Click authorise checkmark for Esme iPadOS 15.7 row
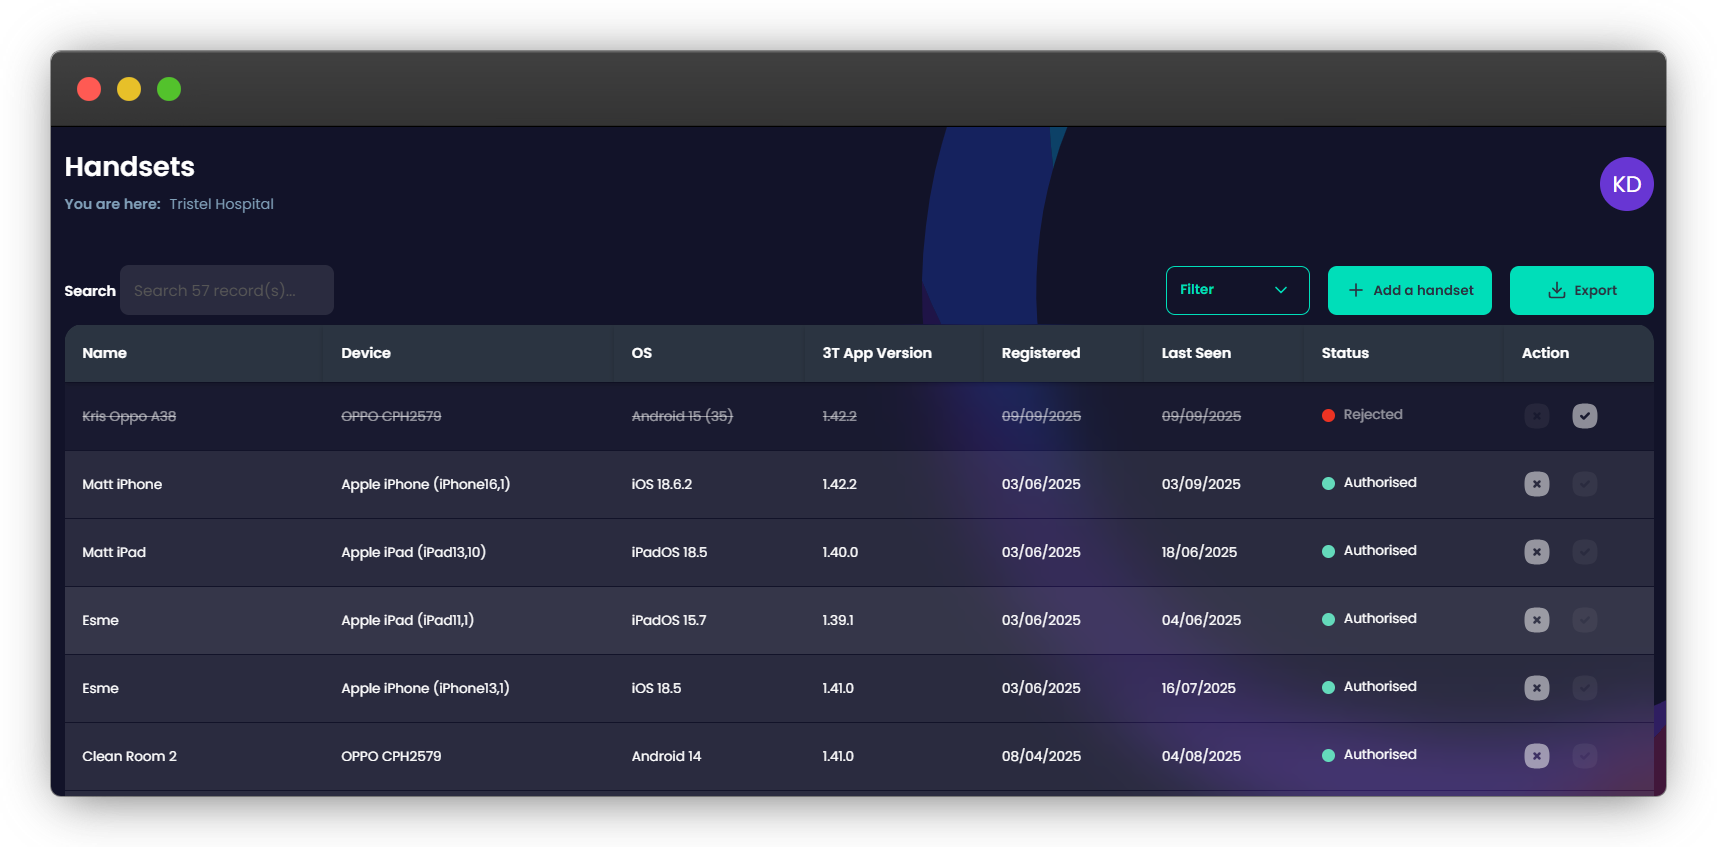The width and height of the screenshot is (1717, 847). coord(1585,620)
